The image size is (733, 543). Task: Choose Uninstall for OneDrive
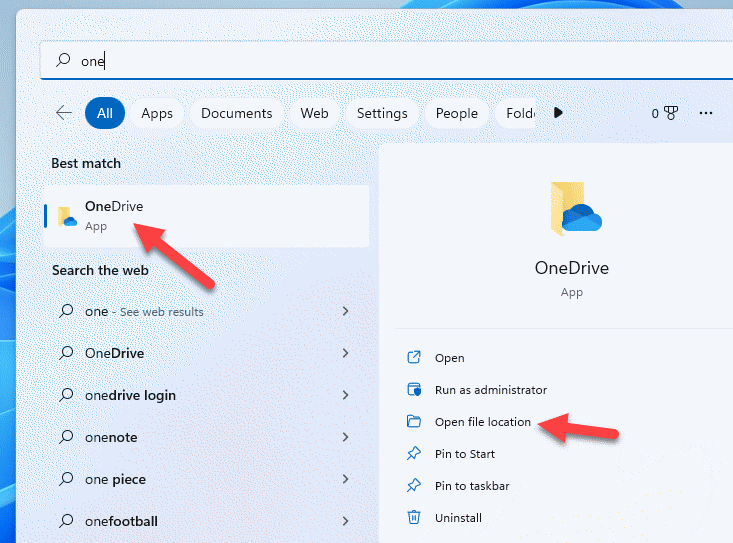click(458, 518)
